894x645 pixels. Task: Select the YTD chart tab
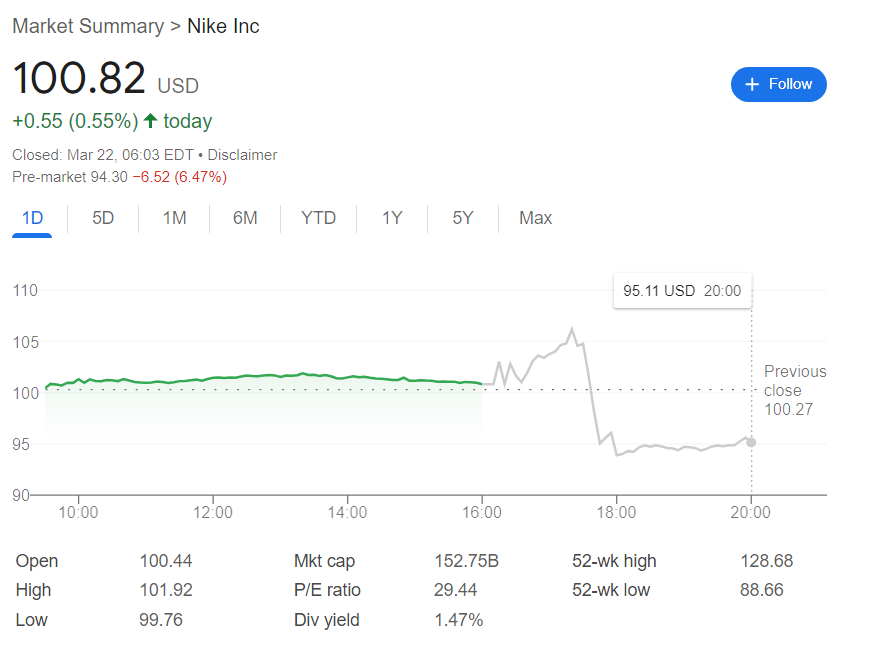tap(319, 218)
